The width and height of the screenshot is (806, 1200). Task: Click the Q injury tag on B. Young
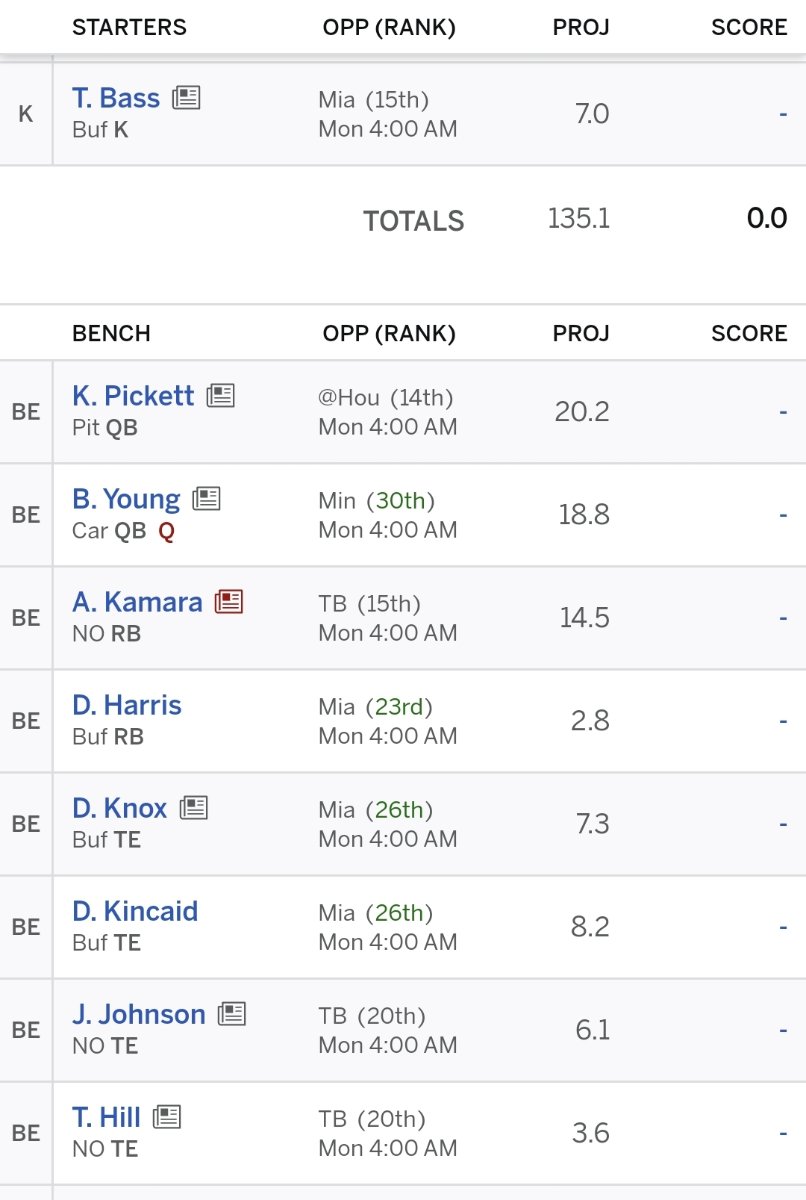(166, 531)
